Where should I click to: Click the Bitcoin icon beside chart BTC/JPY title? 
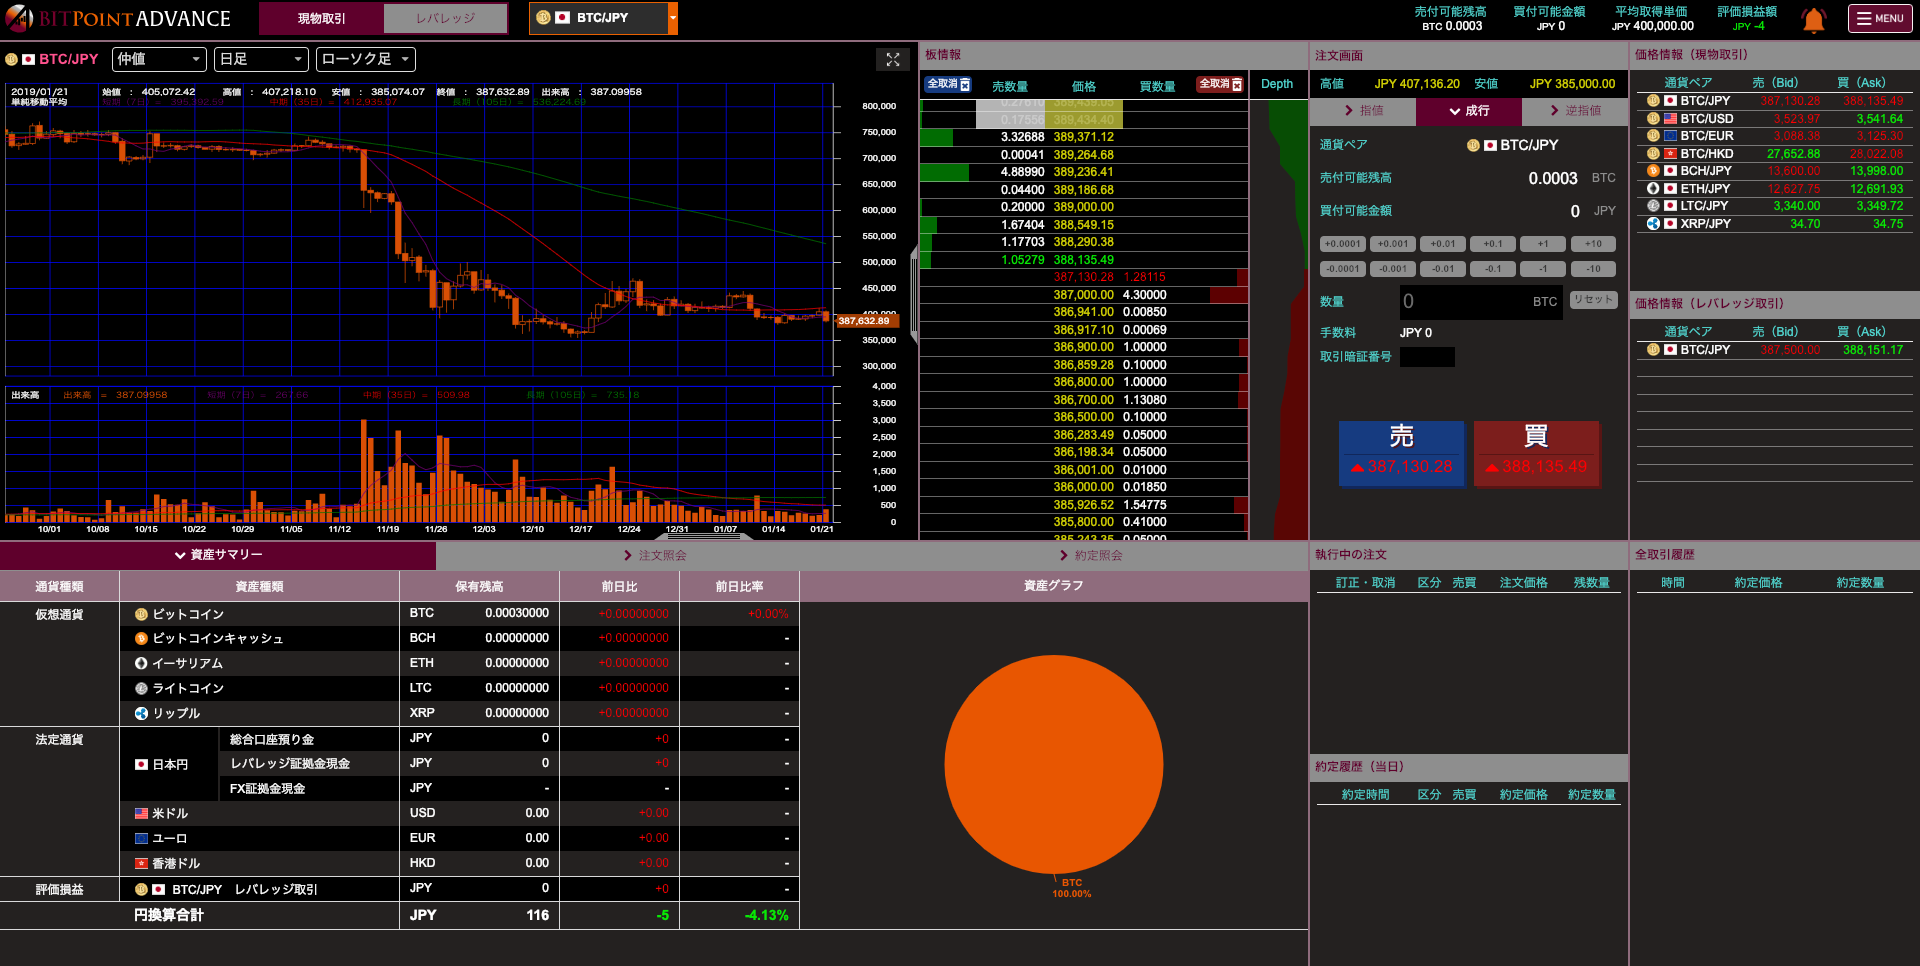12,60
